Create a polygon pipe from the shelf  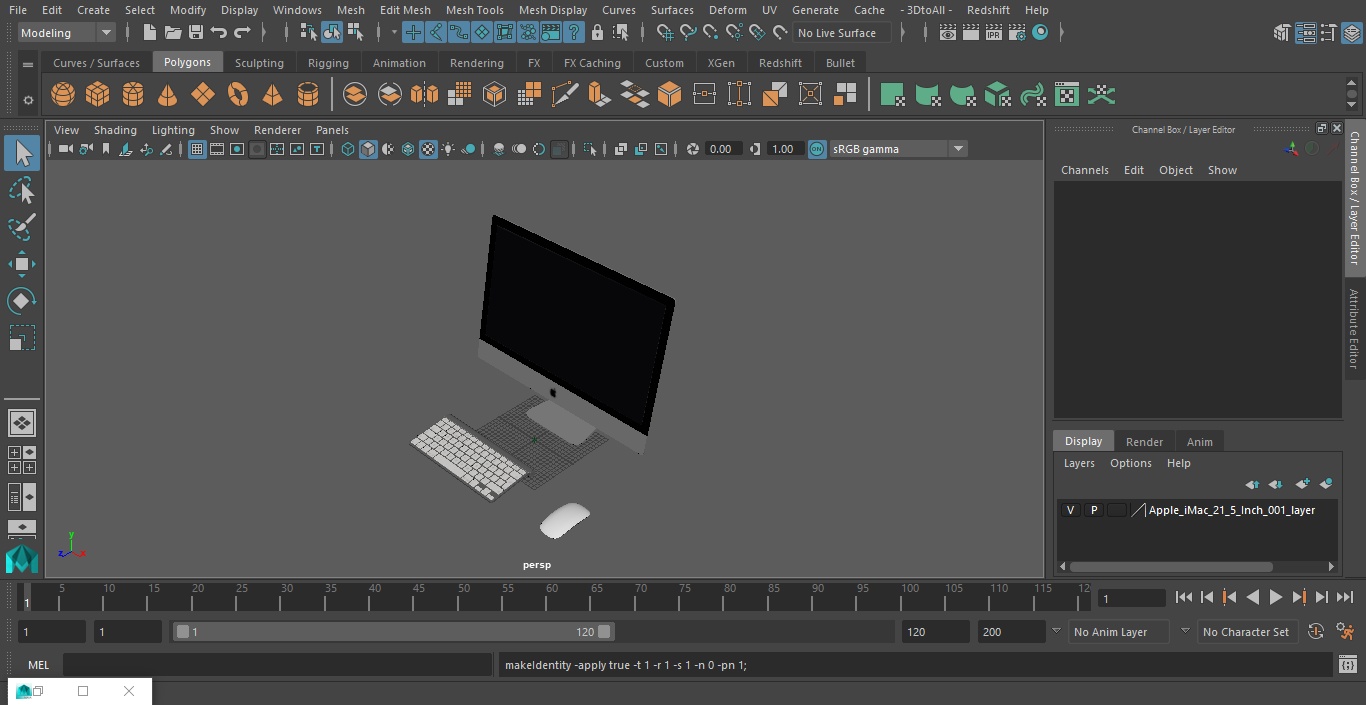[x=308, y=95]
